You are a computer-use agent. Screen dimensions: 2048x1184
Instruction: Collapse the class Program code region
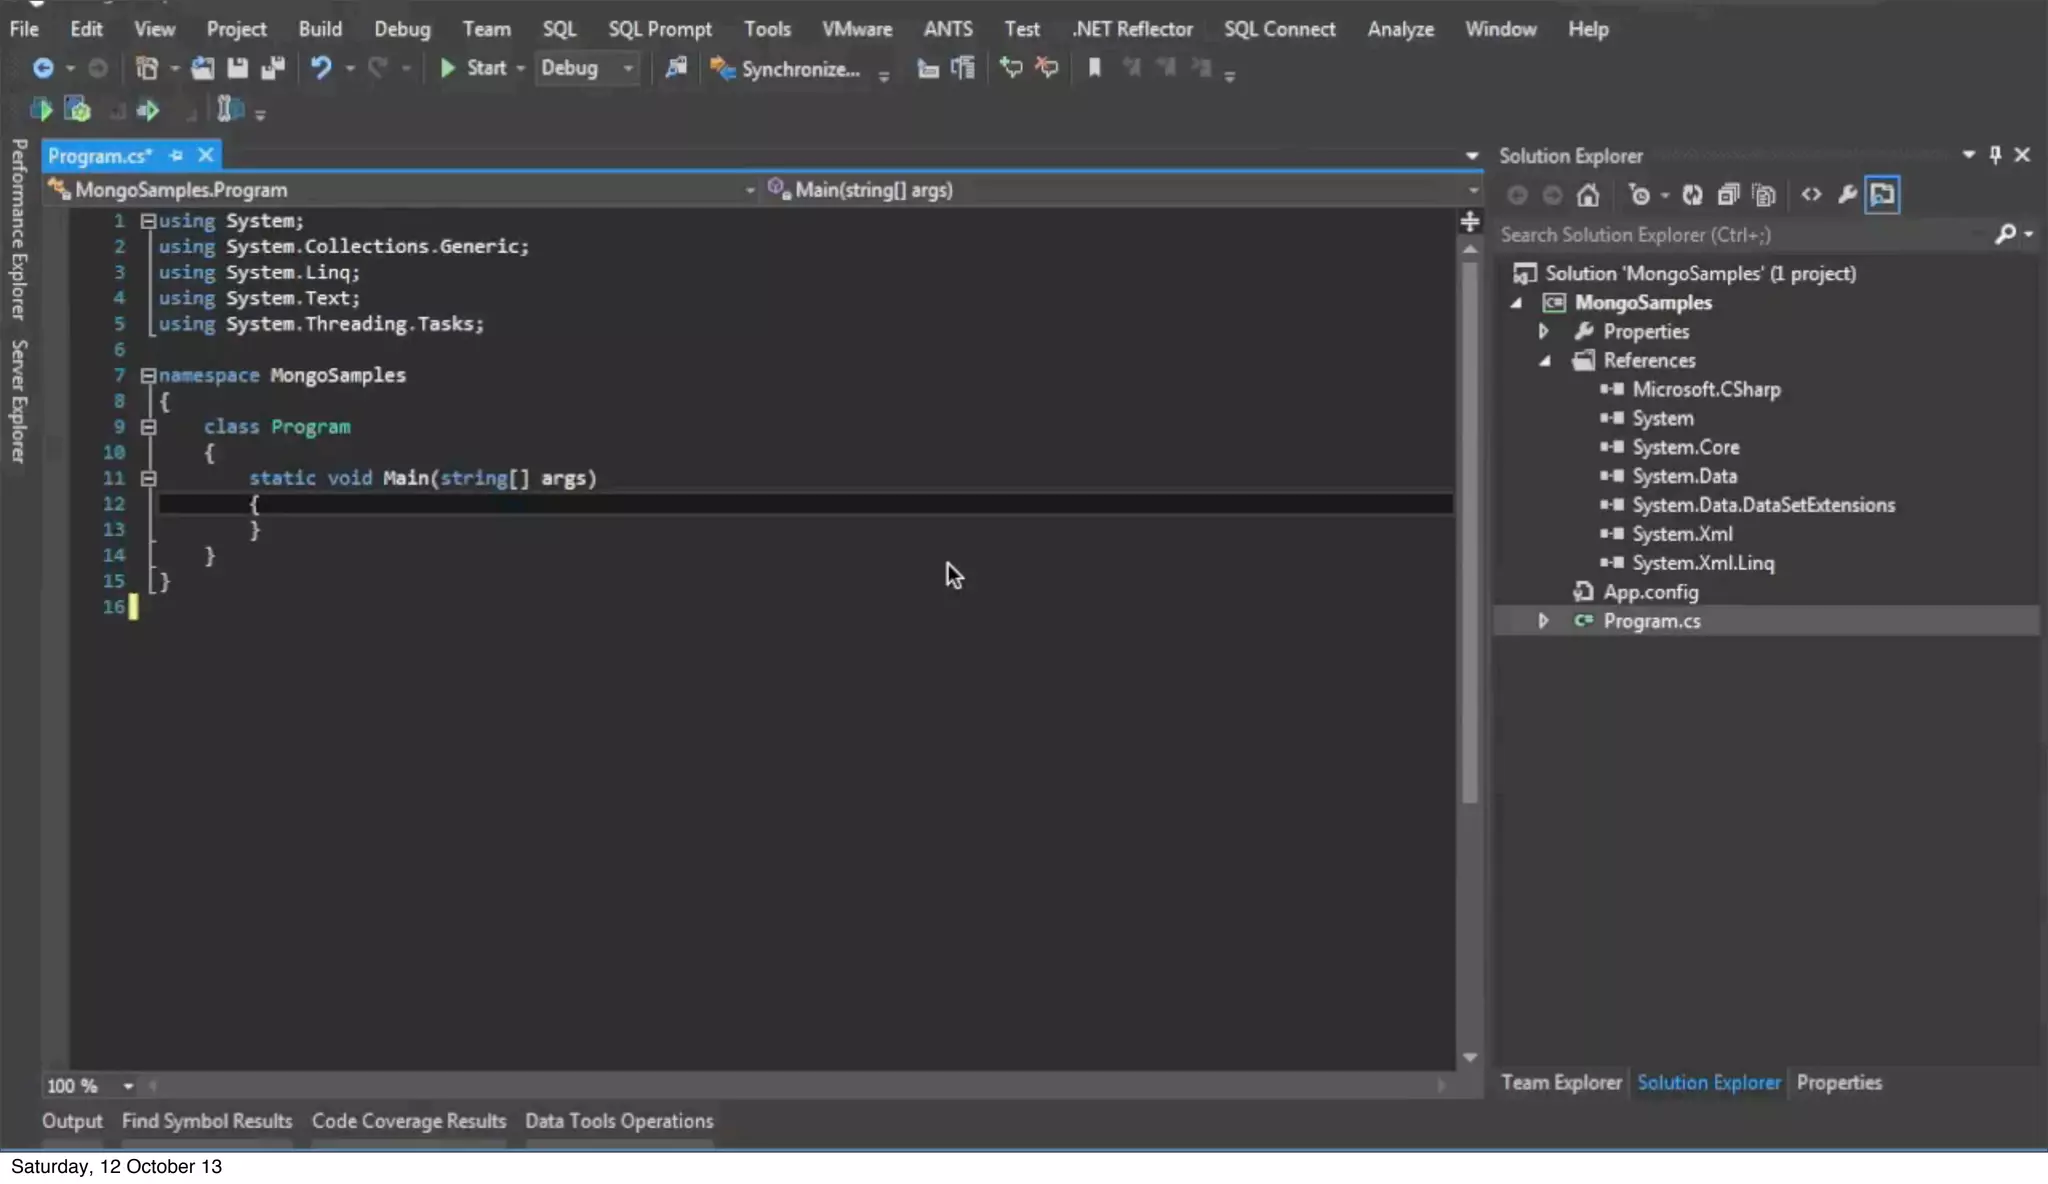[148, 427]
